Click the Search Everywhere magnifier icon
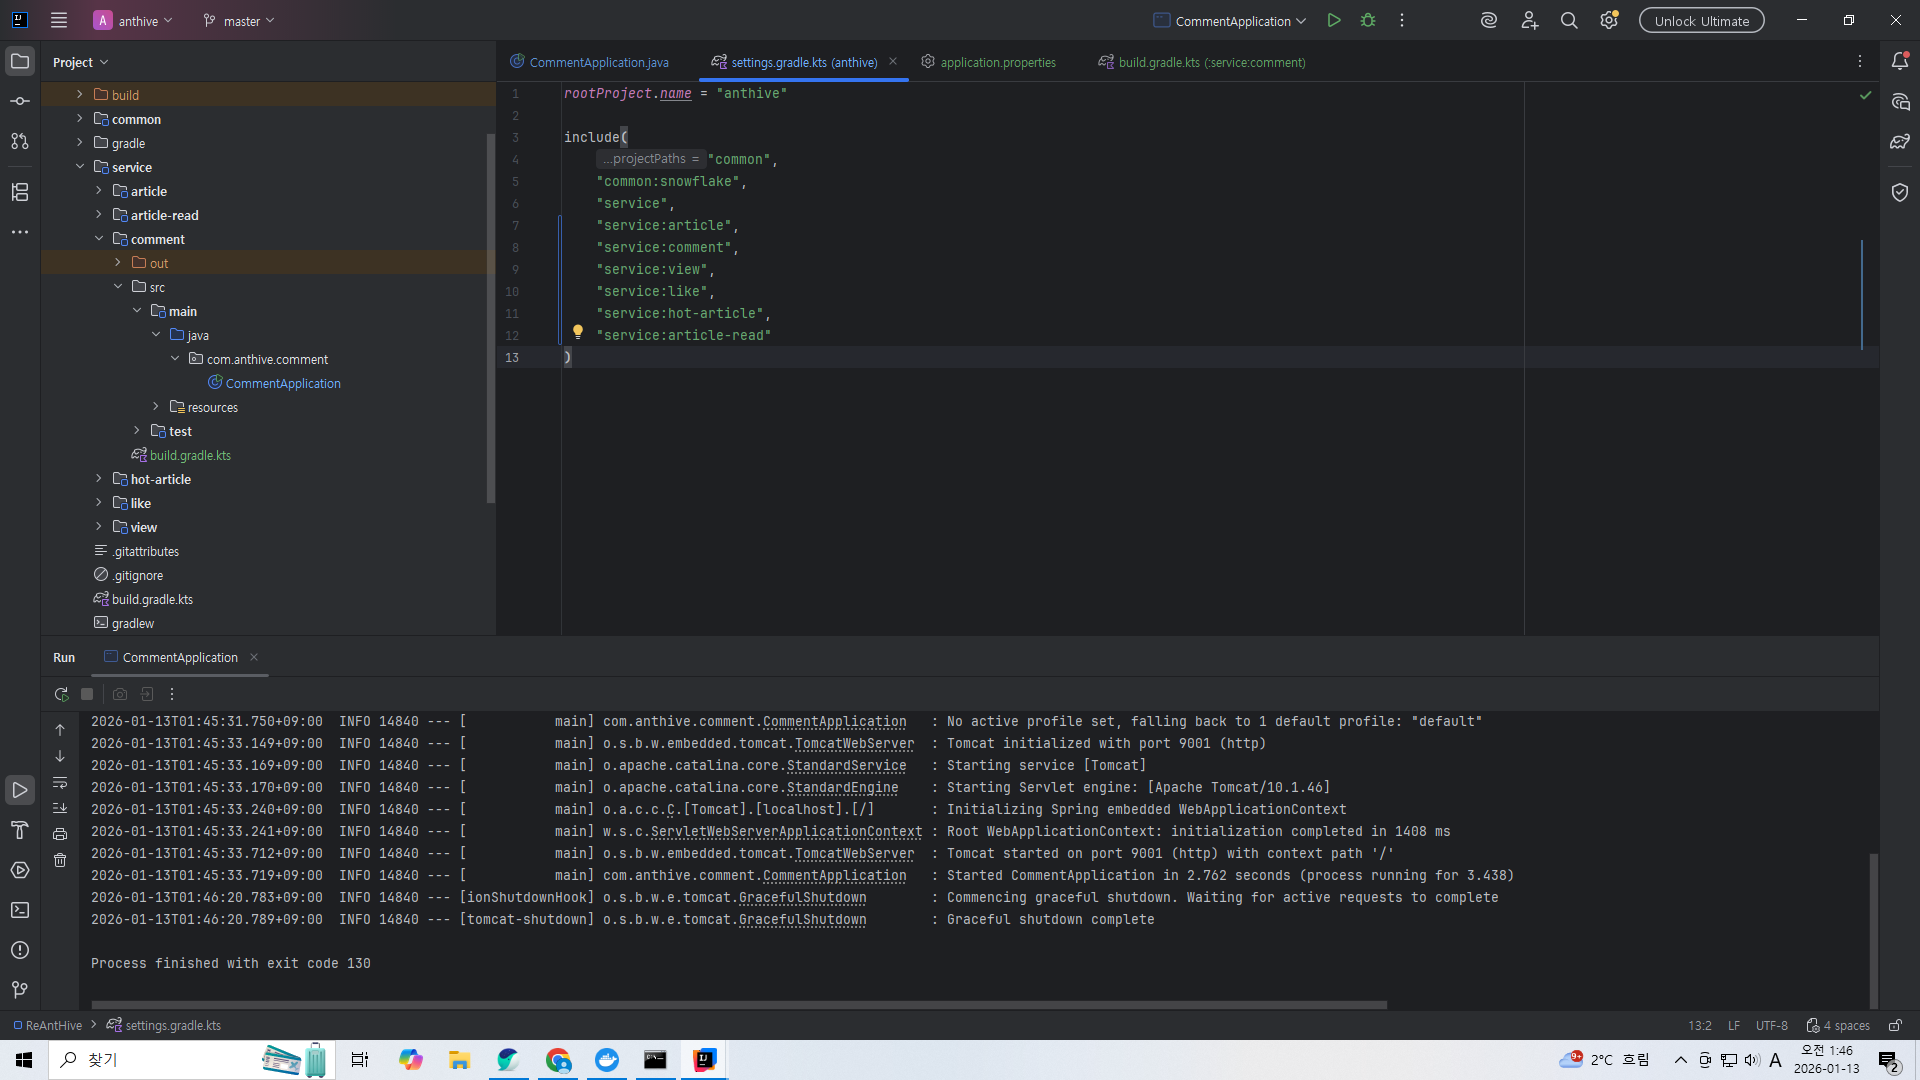The width and height of the screenshot is (1920, 1080). (x=1569, y=20)
